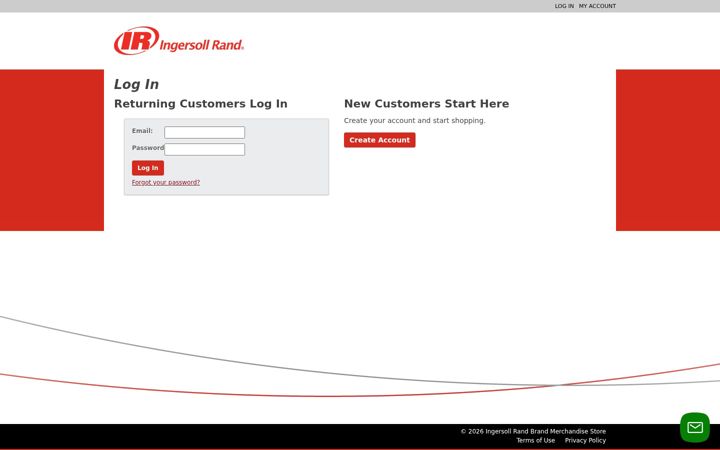This screenshot has width=720, height=450.
Task: Select the 2026 copyright notice text
Action: pyautogui.click(x=533, y=431)
